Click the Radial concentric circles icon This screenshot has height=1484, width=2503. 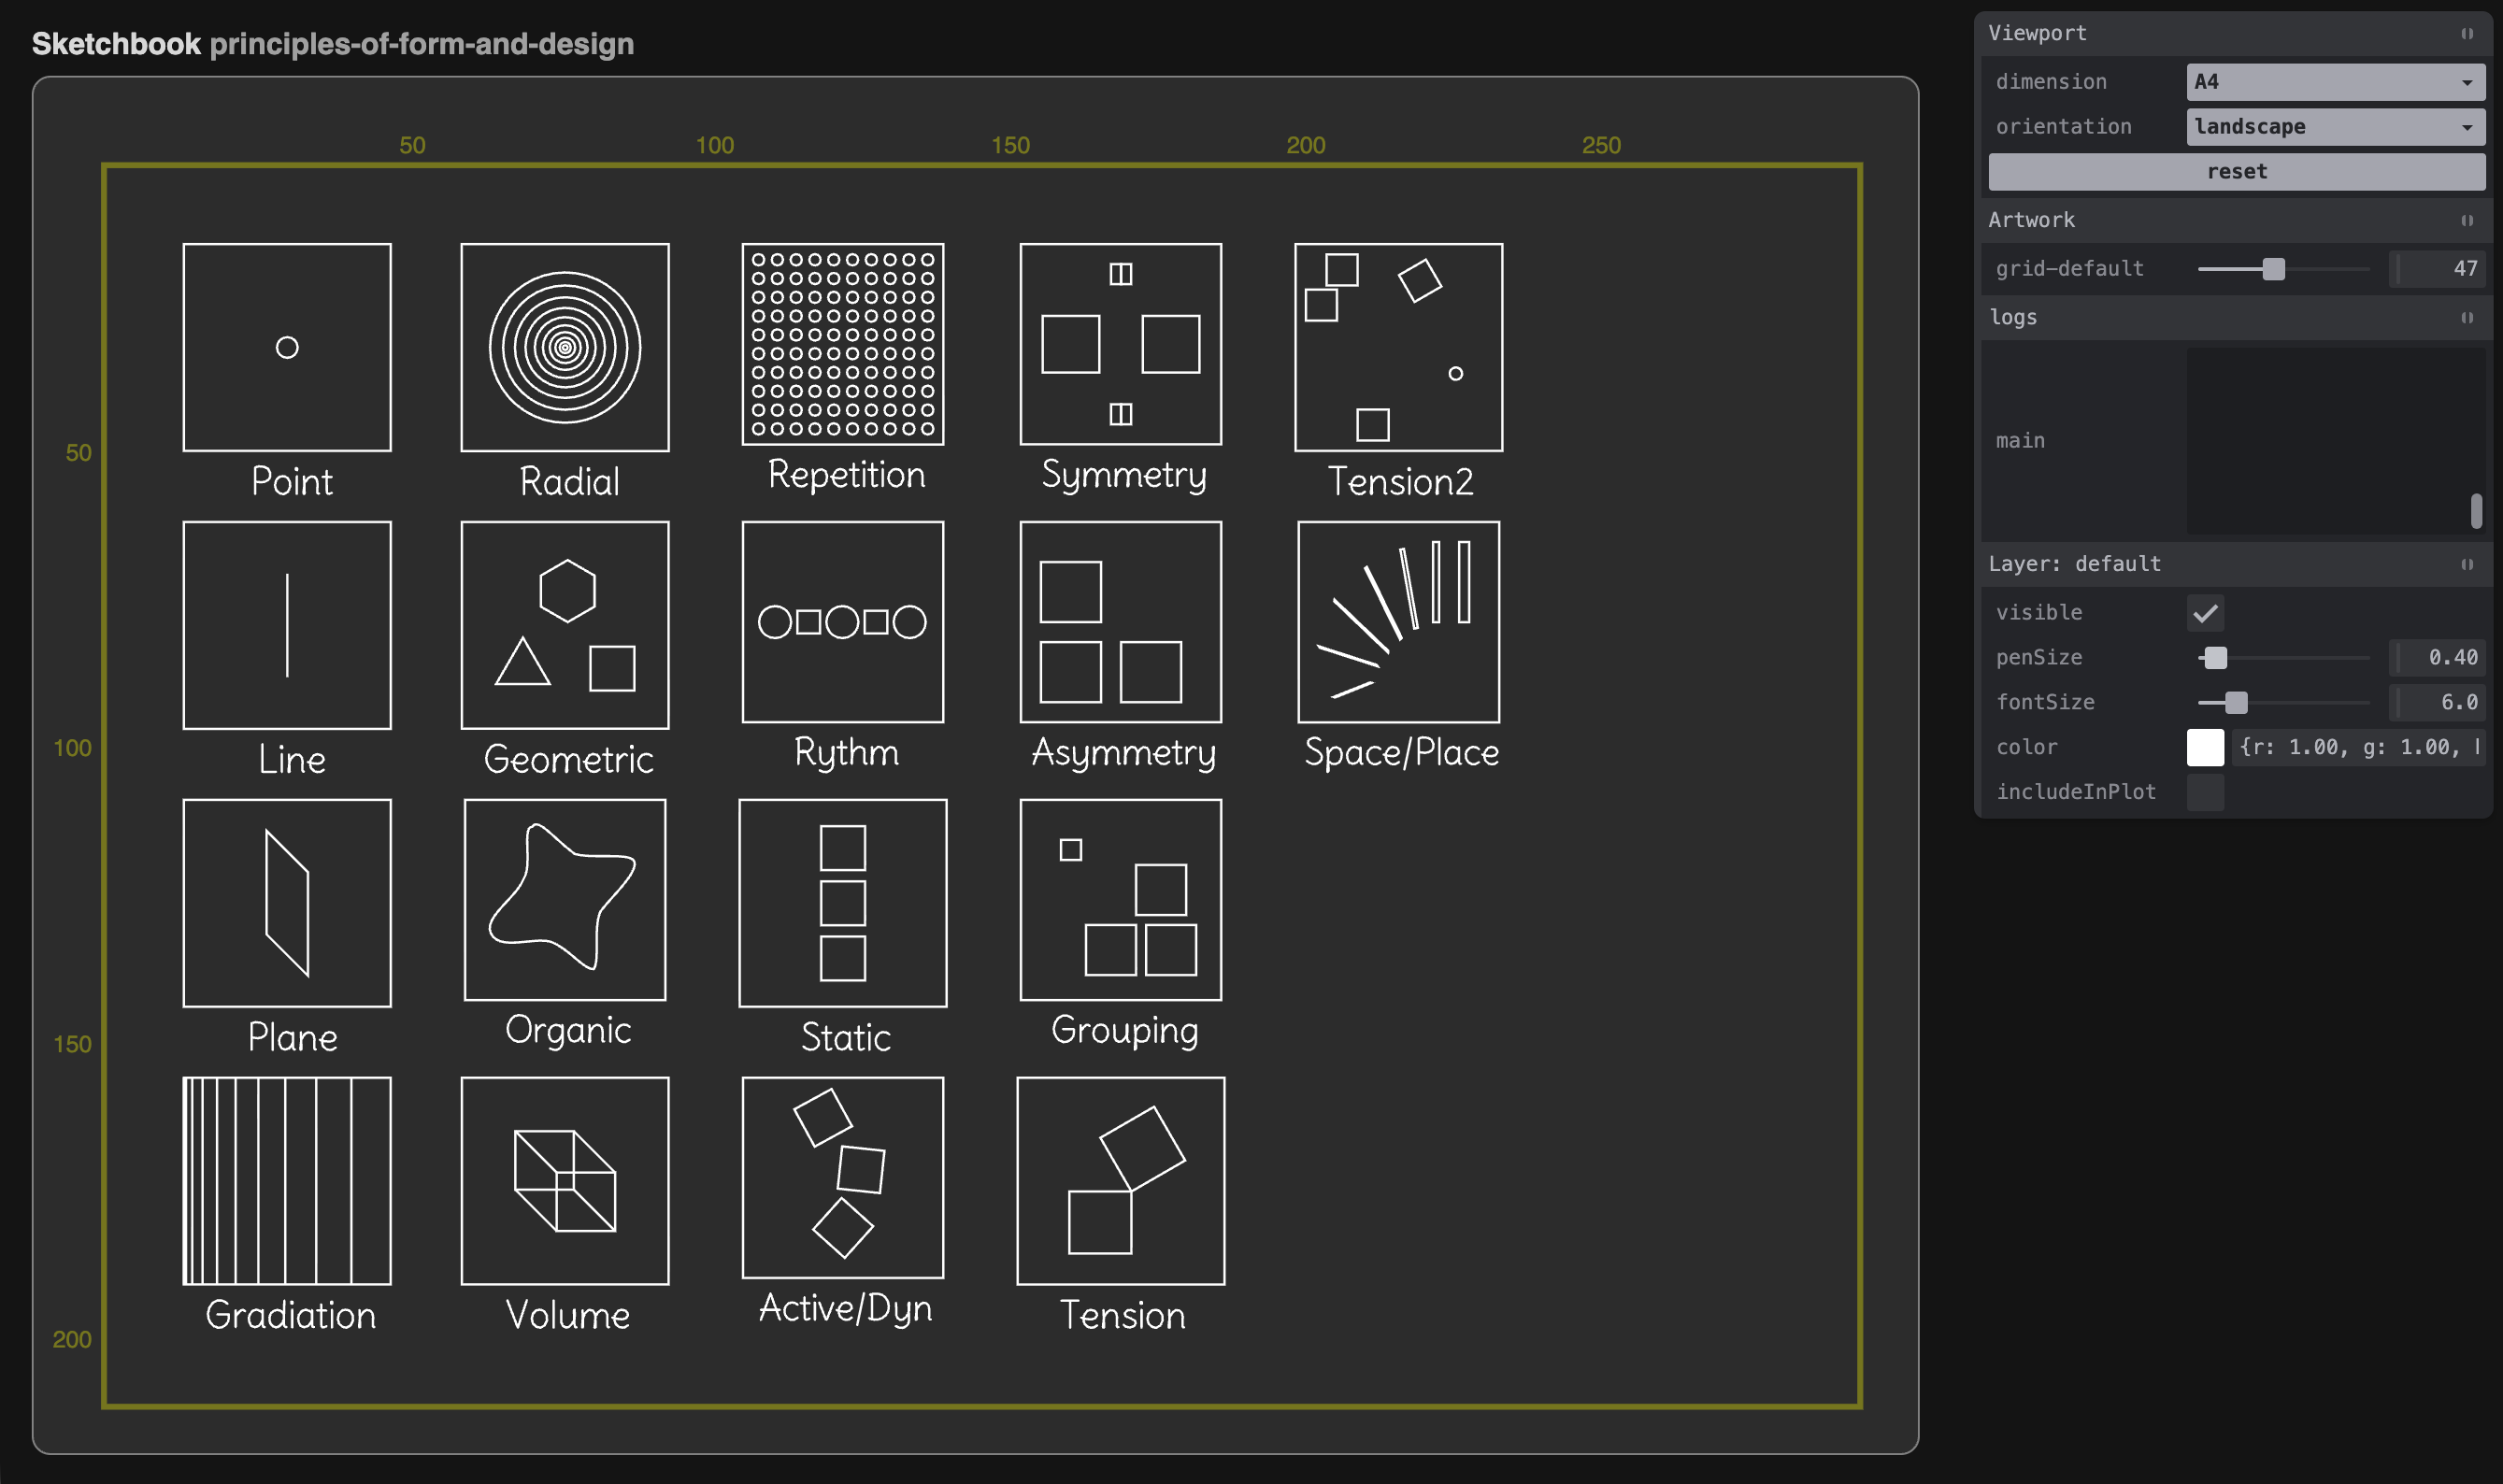pyautogui.click(x=565, y=347)
